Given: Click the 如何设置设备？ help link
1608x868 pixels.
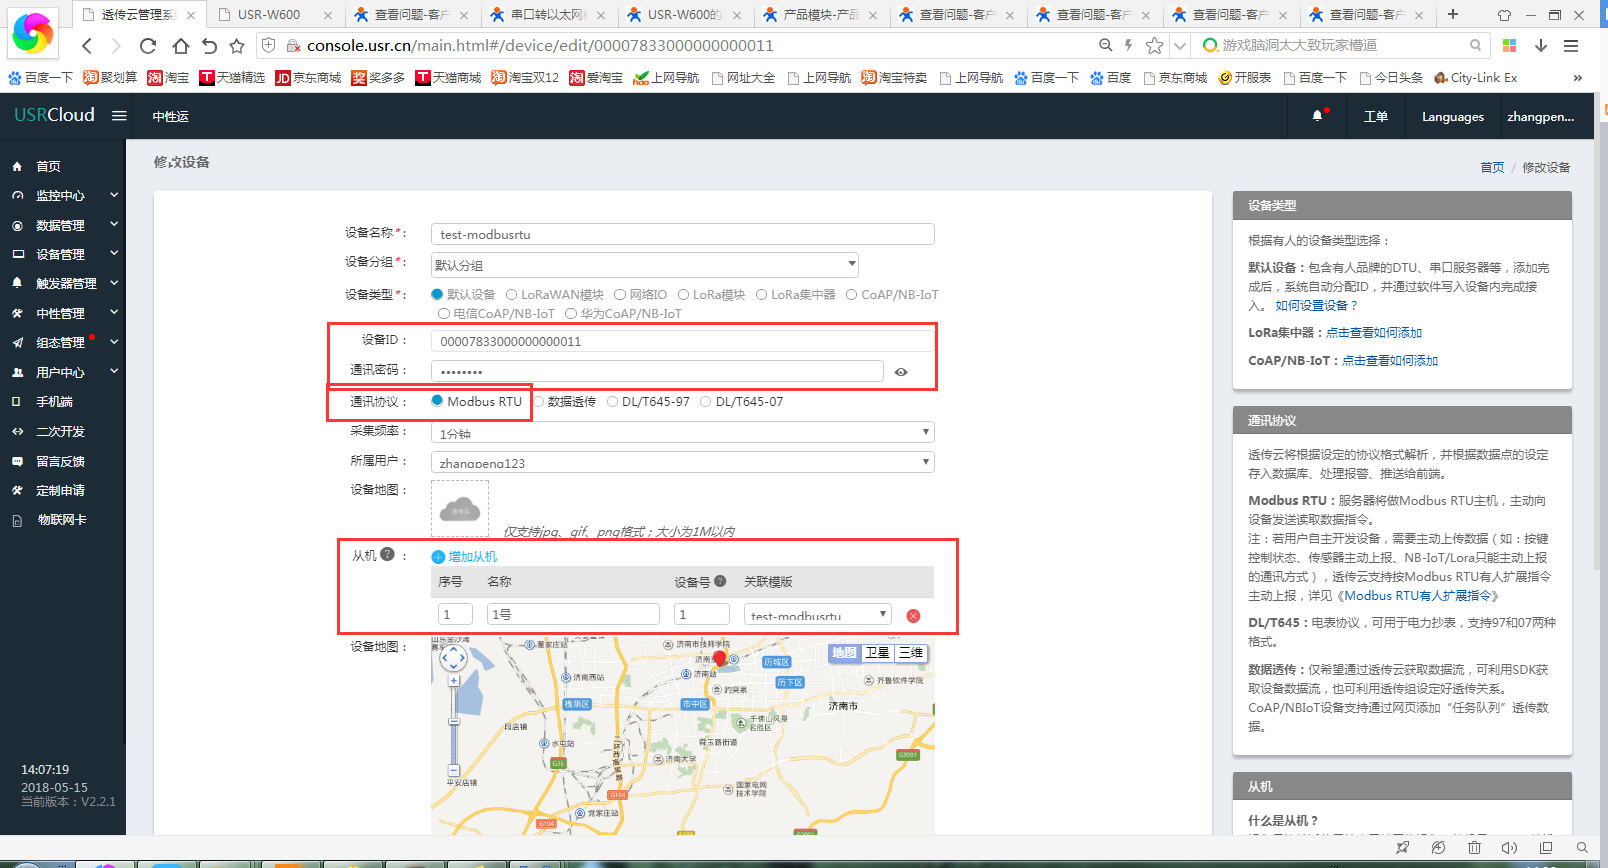Looking at the screenshot, I should 1316,306.
